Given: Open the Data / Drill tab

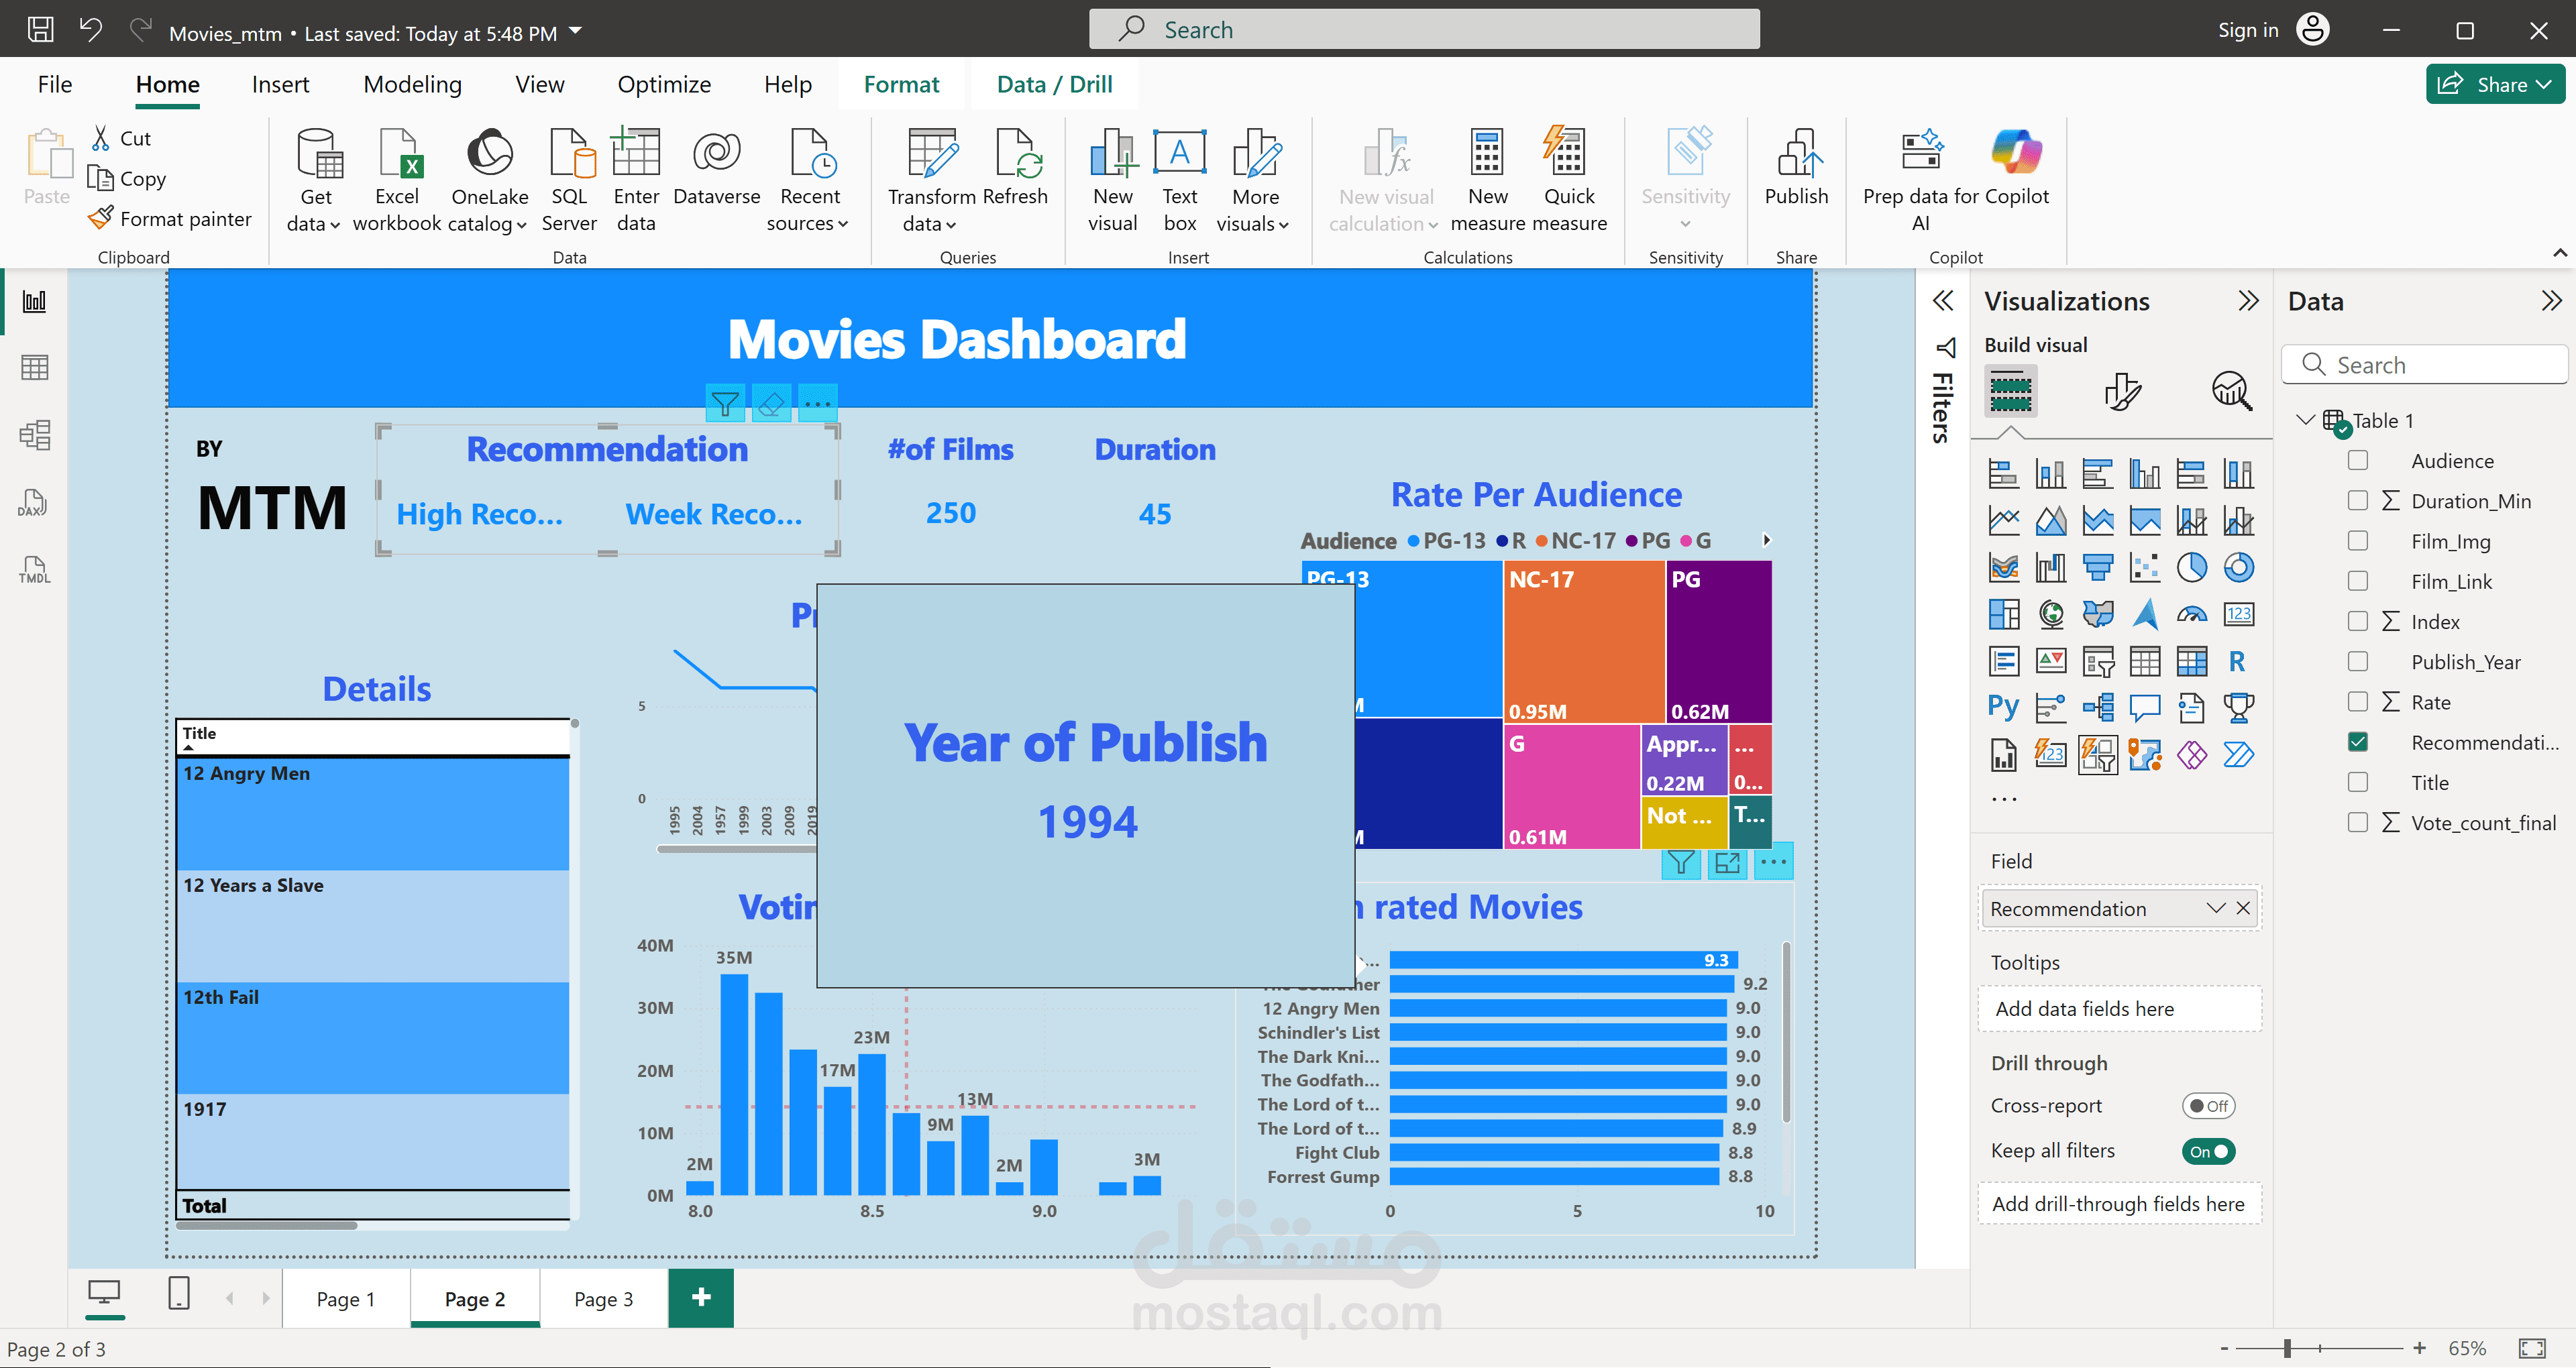Looking at the screenshot, I should point(1054,85).
